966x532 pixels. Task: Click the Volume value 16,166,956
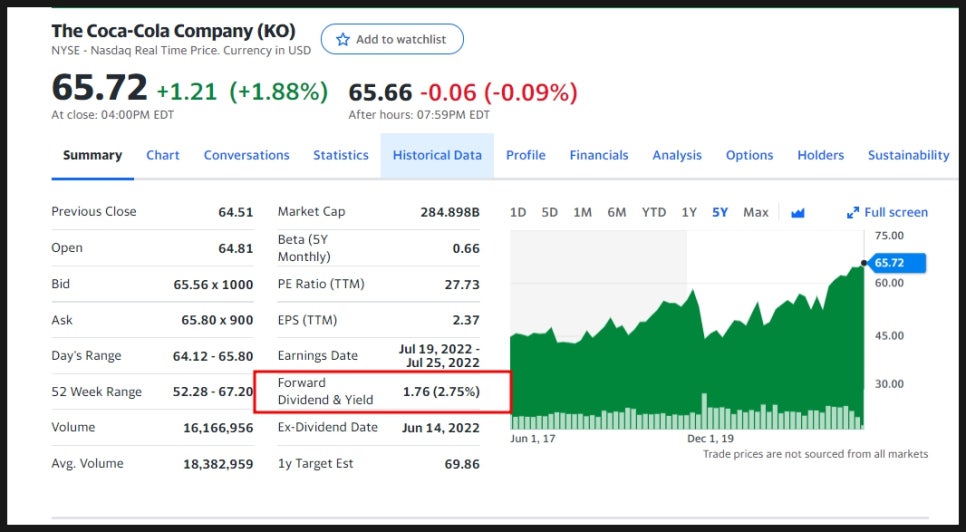click(x=218, y=427)
